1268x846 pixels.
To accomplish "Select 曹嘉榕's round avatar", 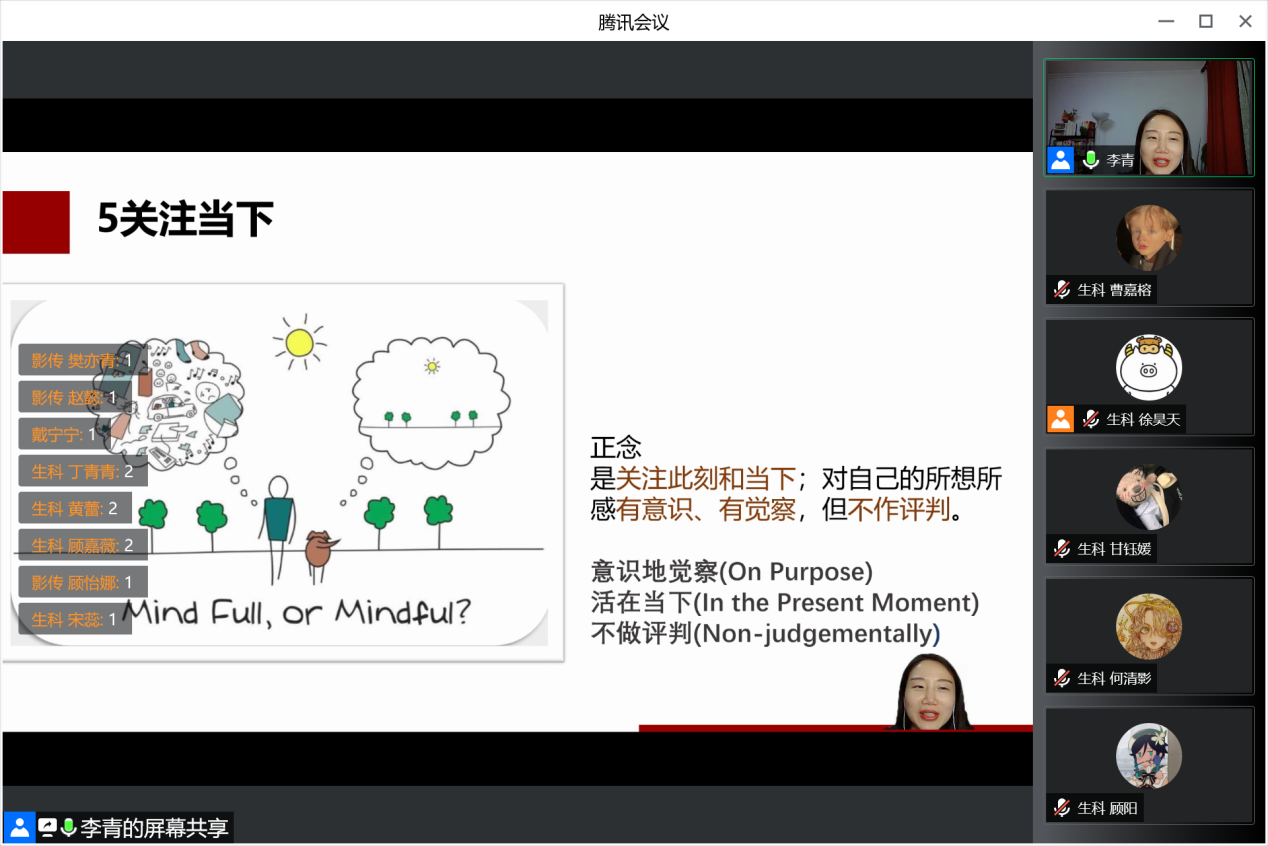I will point(1149,238).
